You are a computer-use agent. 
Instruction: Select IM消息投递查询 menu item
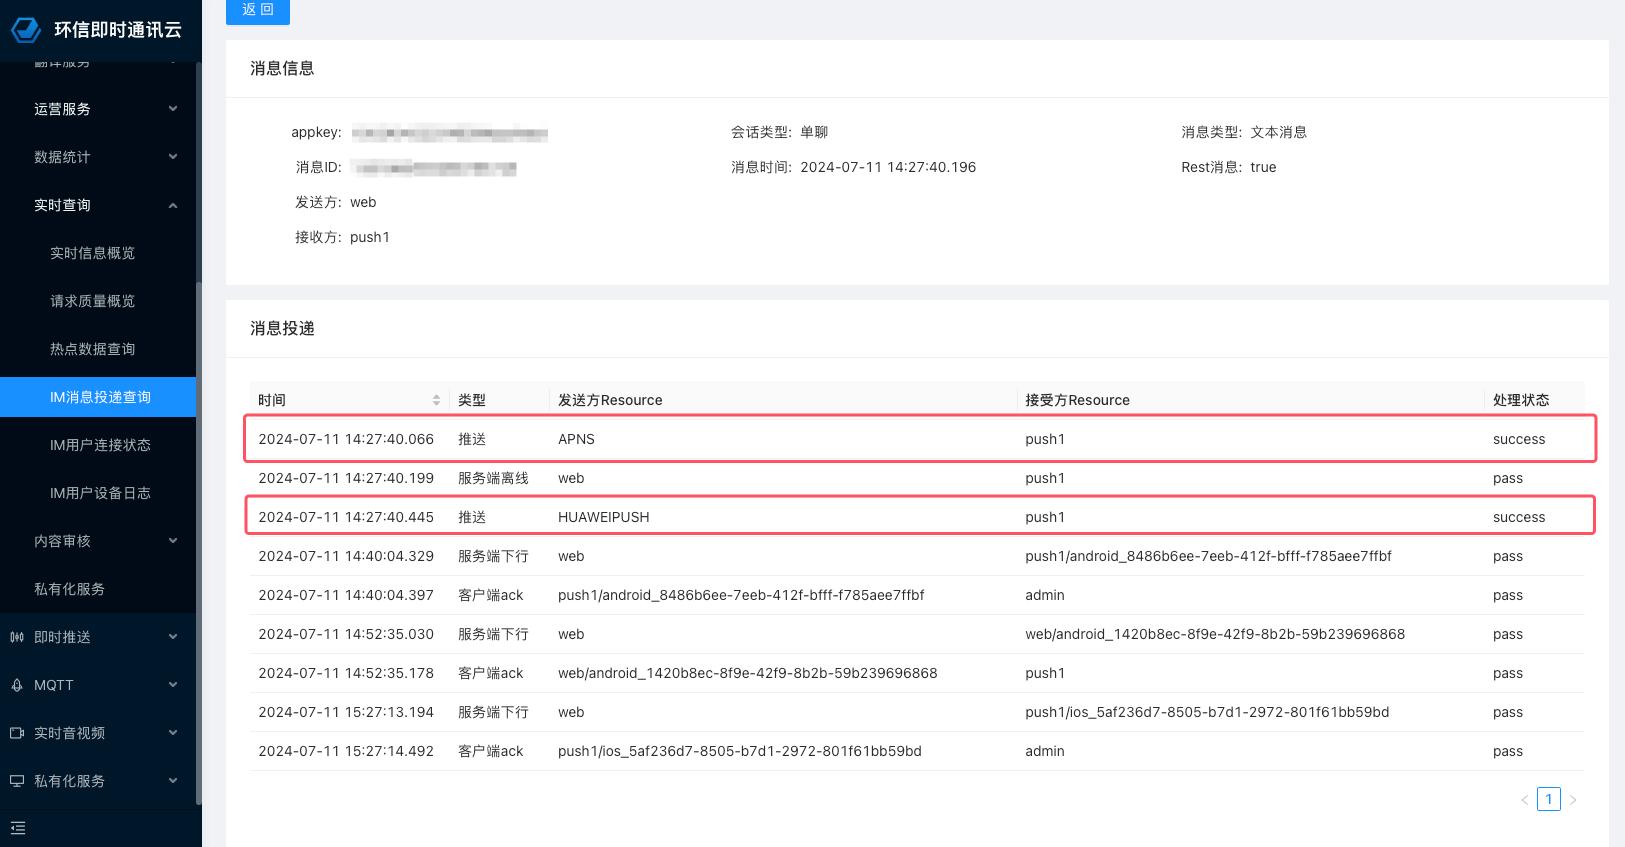[100, 397]
